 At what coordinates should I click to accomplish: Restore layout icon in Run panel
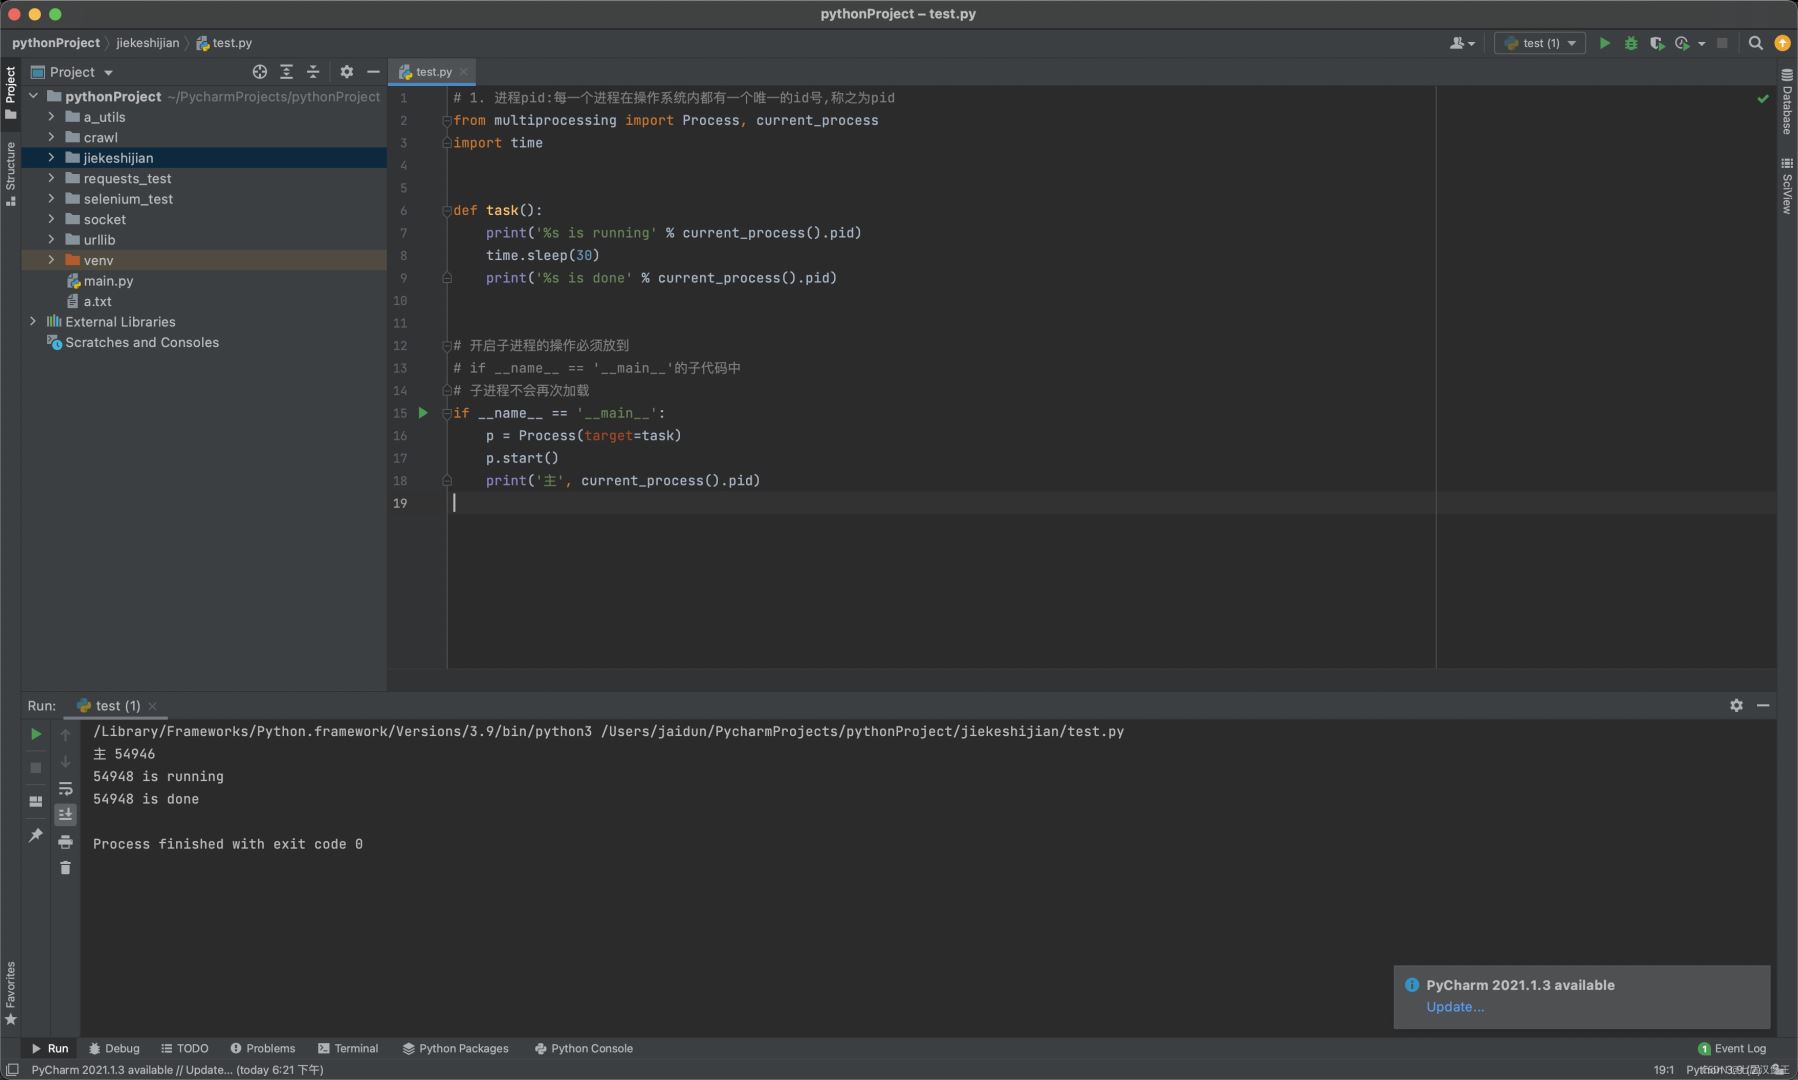(x=36, y=801)
